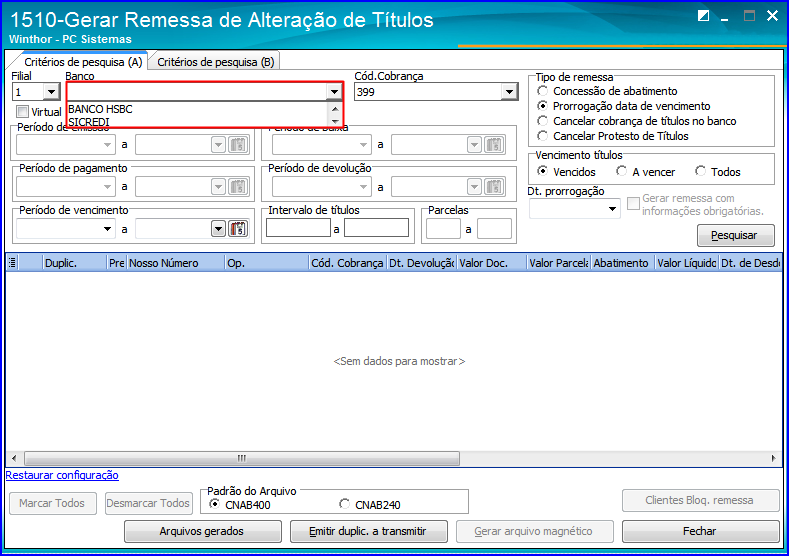
Task: Select Cancelar cobrança de títulos no banco
Action: 542,121
